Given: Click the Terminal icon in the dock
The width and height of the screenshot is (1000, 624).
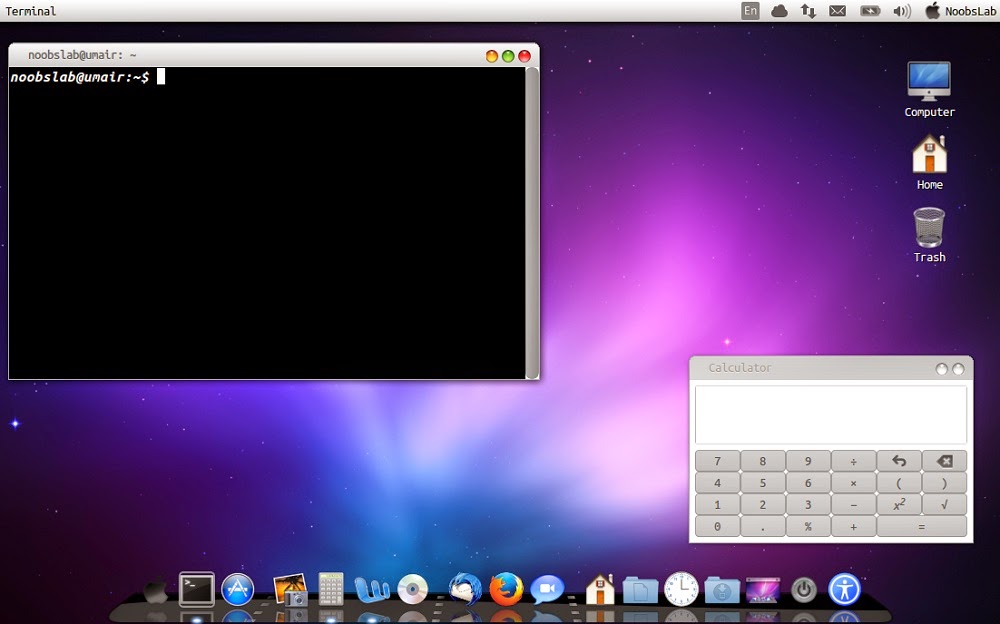Looking at the screenshot, I should [x=197, y=589].
